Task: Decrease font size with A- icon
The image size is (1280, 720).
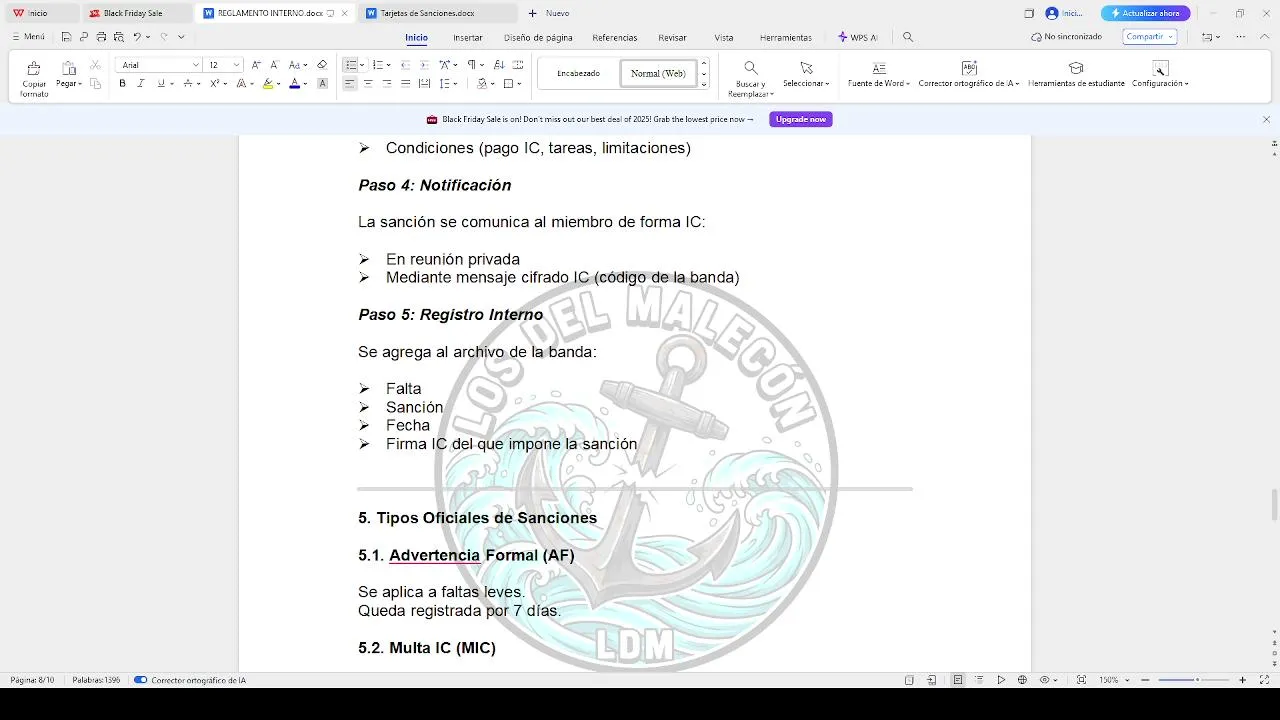Action: (x=274, y=65)
